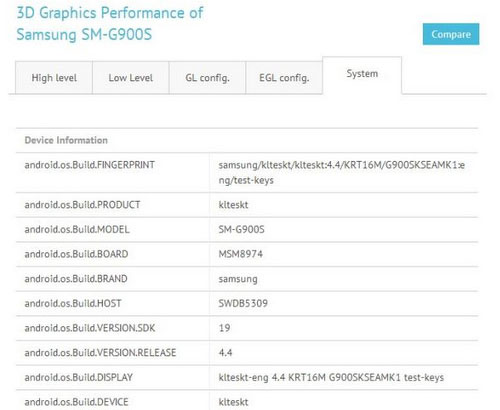Select the System tab
The height and width of the screenshot is (410, 500).
(x=362, y=74)
